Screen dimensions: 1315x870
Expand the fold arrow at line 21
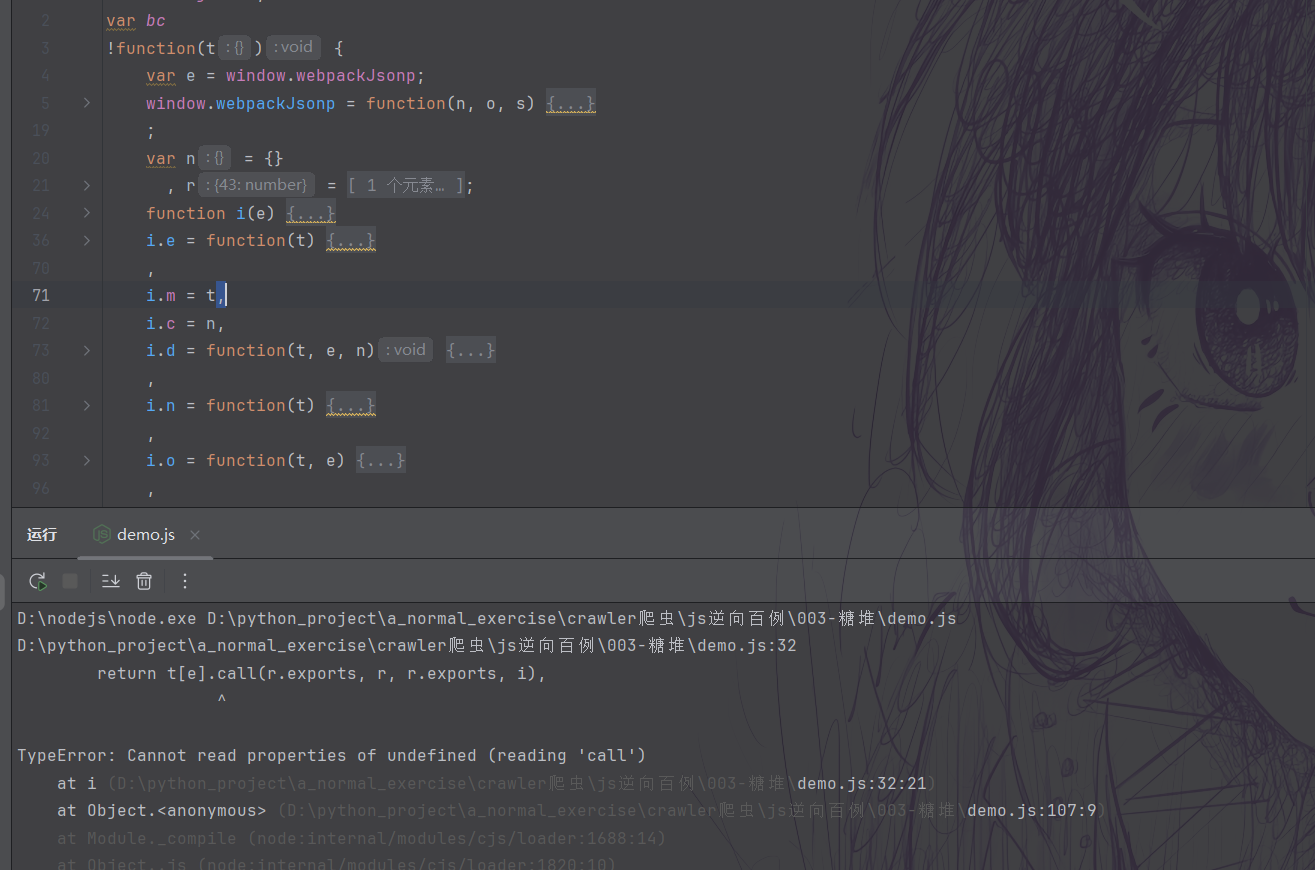pos(87,185)
